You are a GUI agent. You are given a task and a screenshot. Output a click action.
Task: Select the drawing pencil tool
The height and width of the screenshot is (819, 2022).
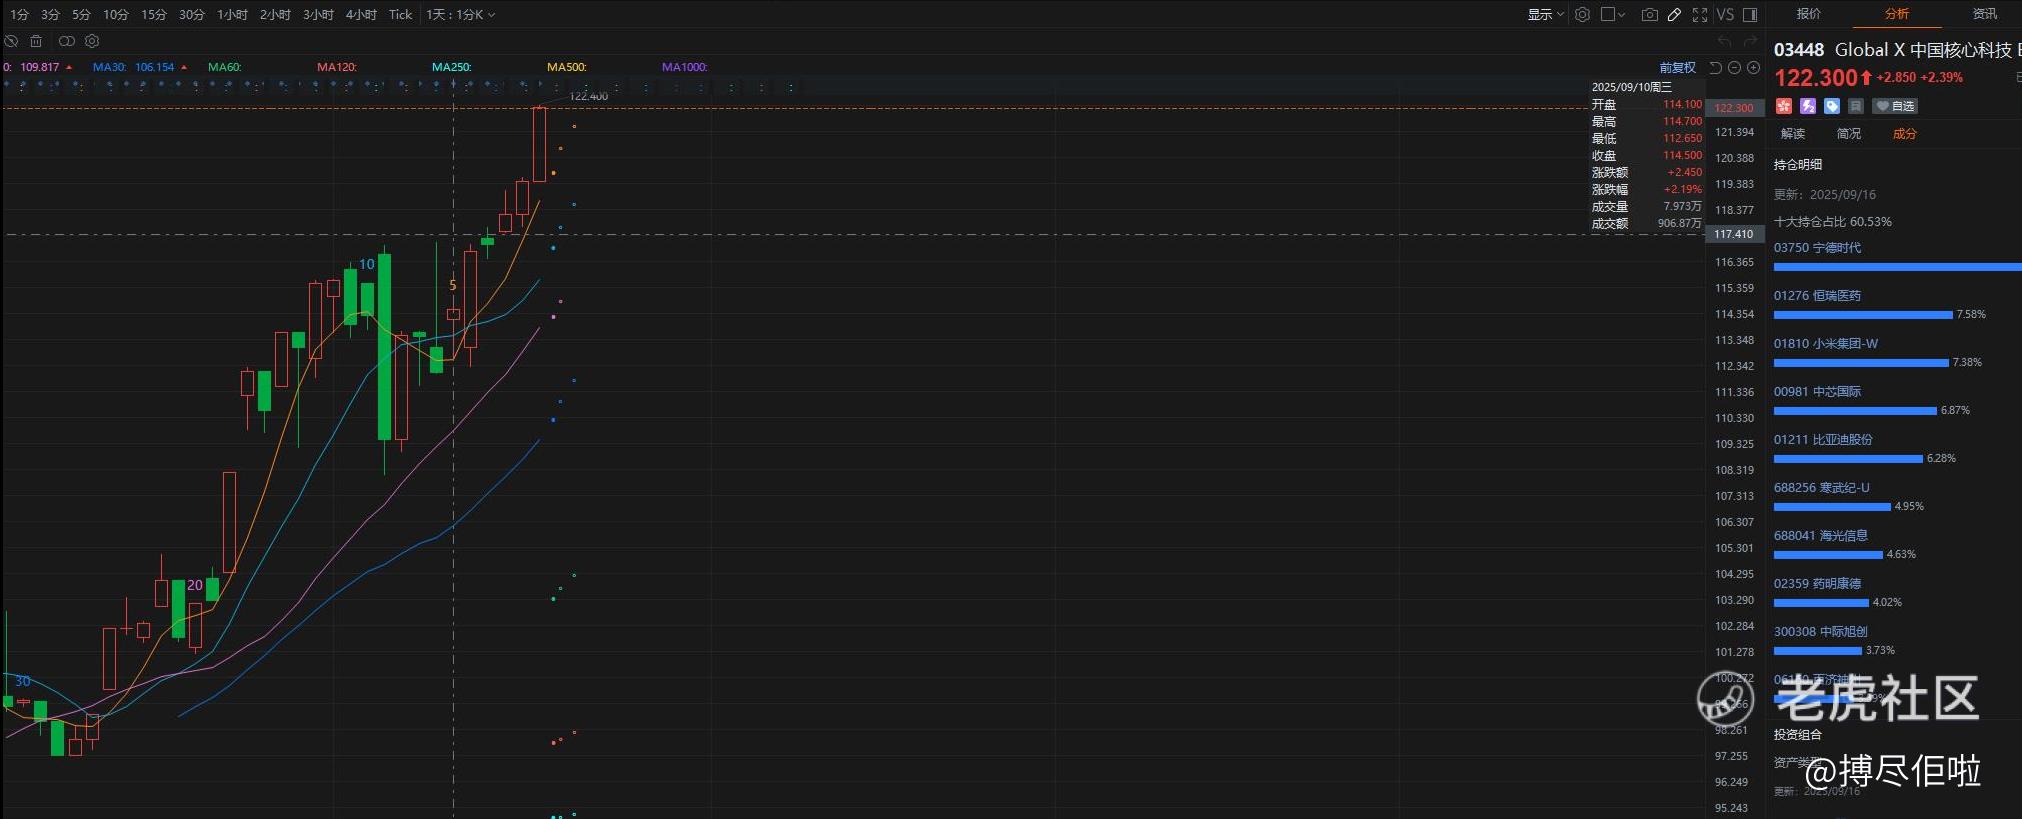coord(1674,14)
